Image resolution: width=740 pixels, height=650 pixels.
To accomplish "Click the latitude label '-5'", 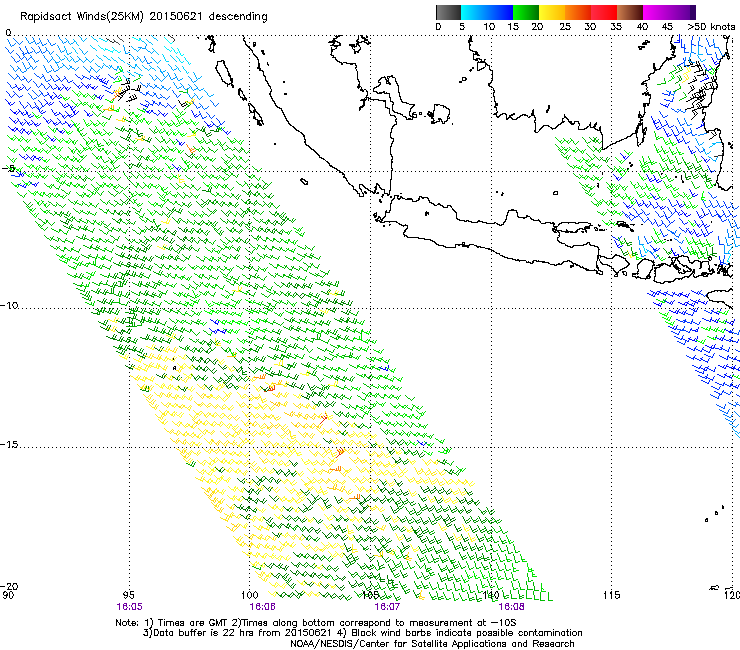I will tap(8, 168).
